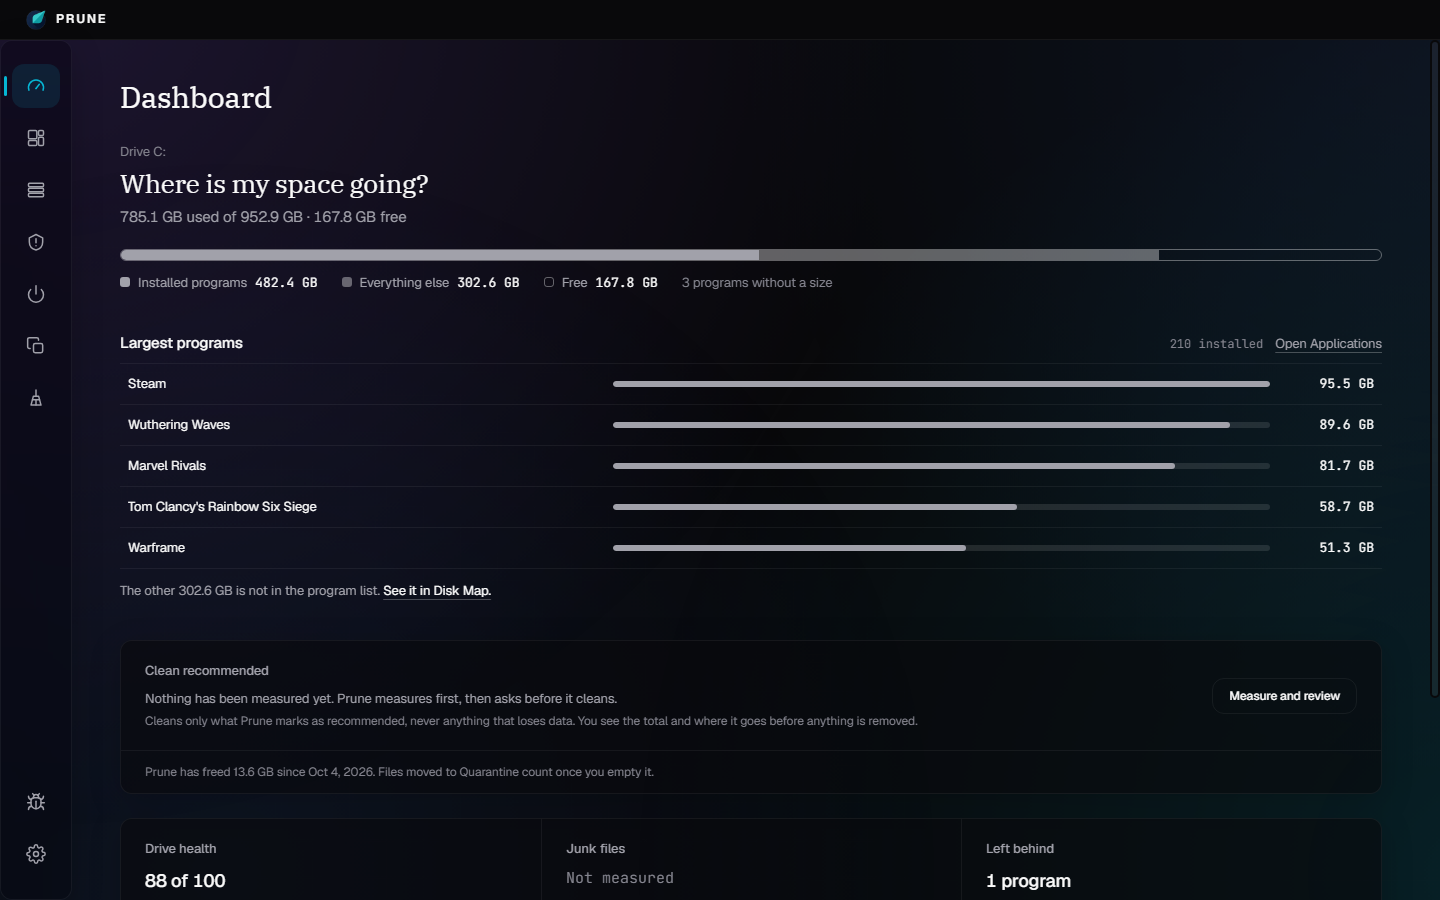The width and height of the screenshot is (1440, 900).
Task: Click the Prune has freed 13.6 GB note
Action: pyautogui.click(x=399, y=772)
